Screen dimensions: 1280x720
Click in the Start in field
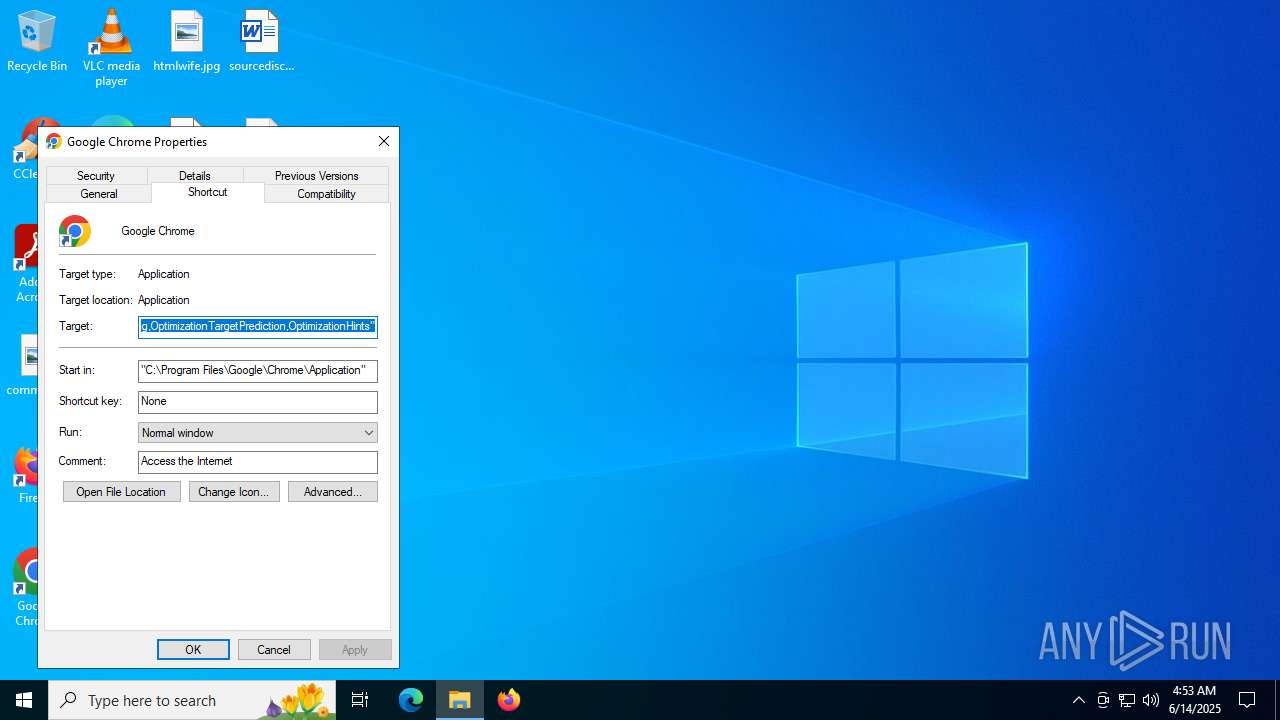click(258, 371)
